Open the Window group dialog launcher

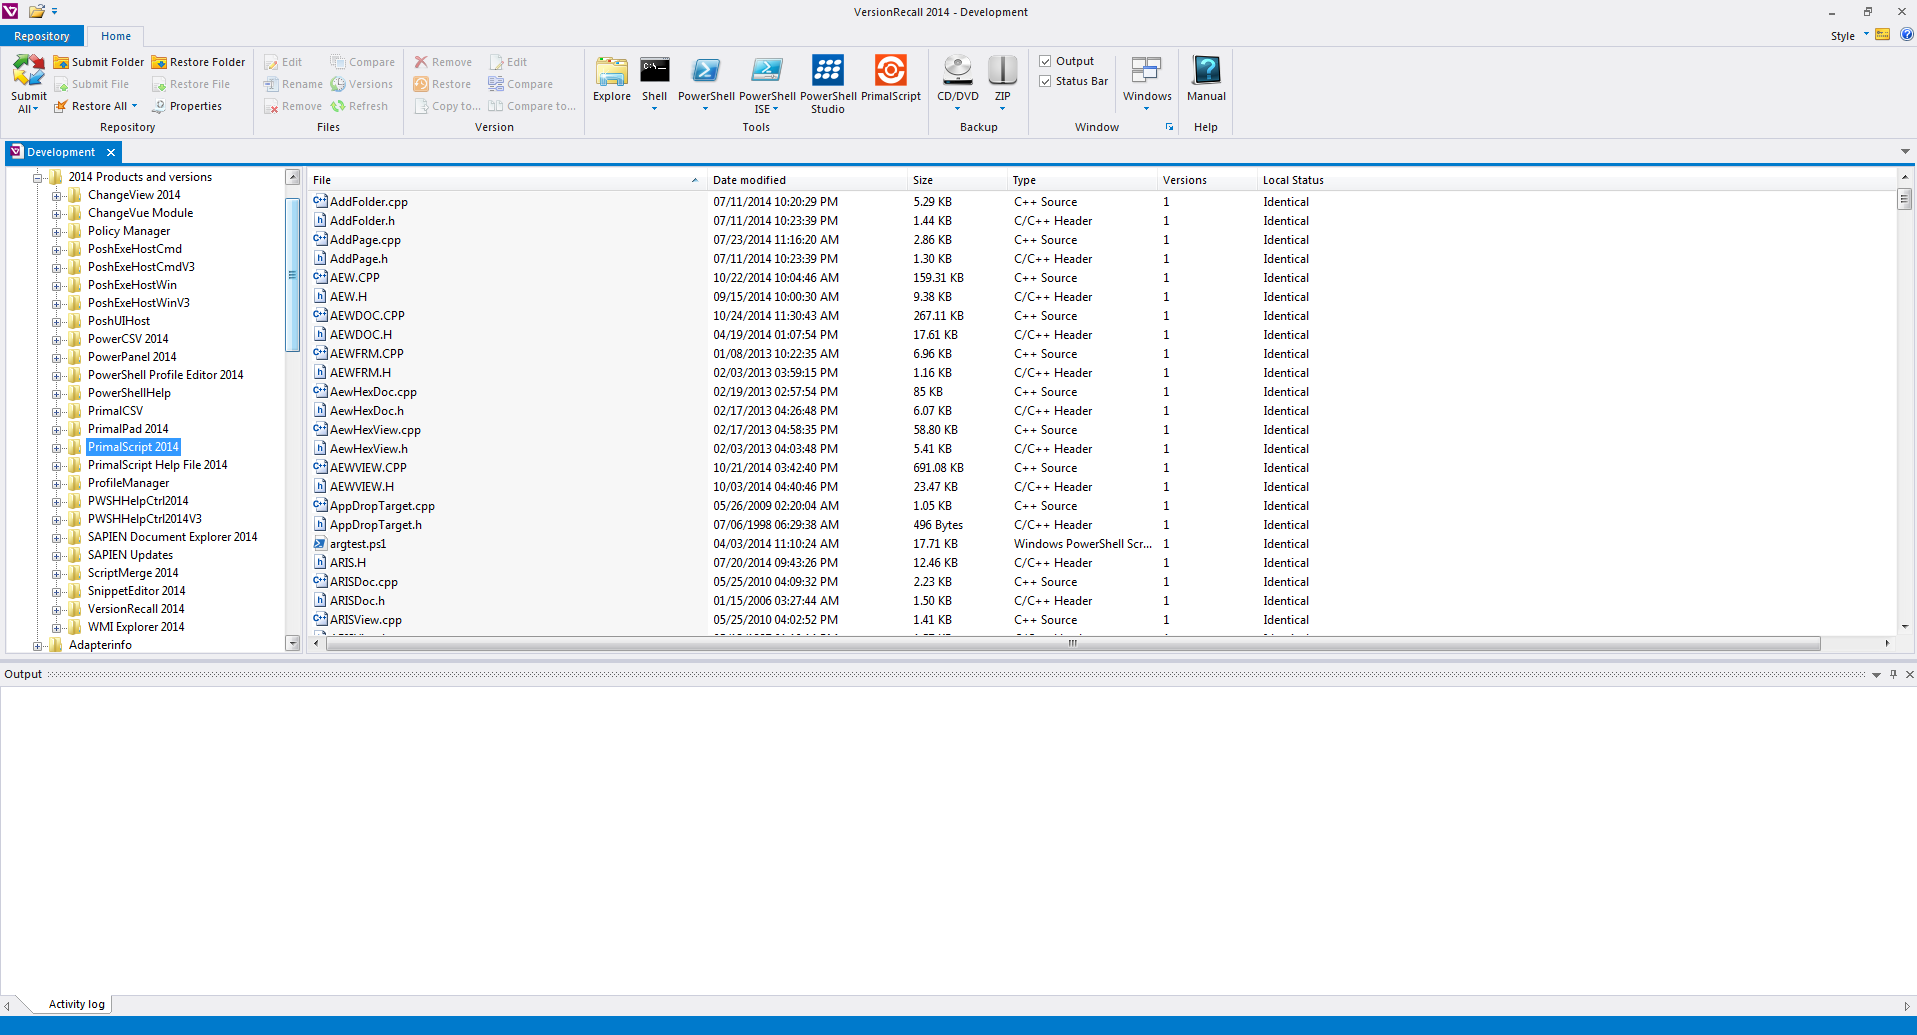click(1169, 127)
